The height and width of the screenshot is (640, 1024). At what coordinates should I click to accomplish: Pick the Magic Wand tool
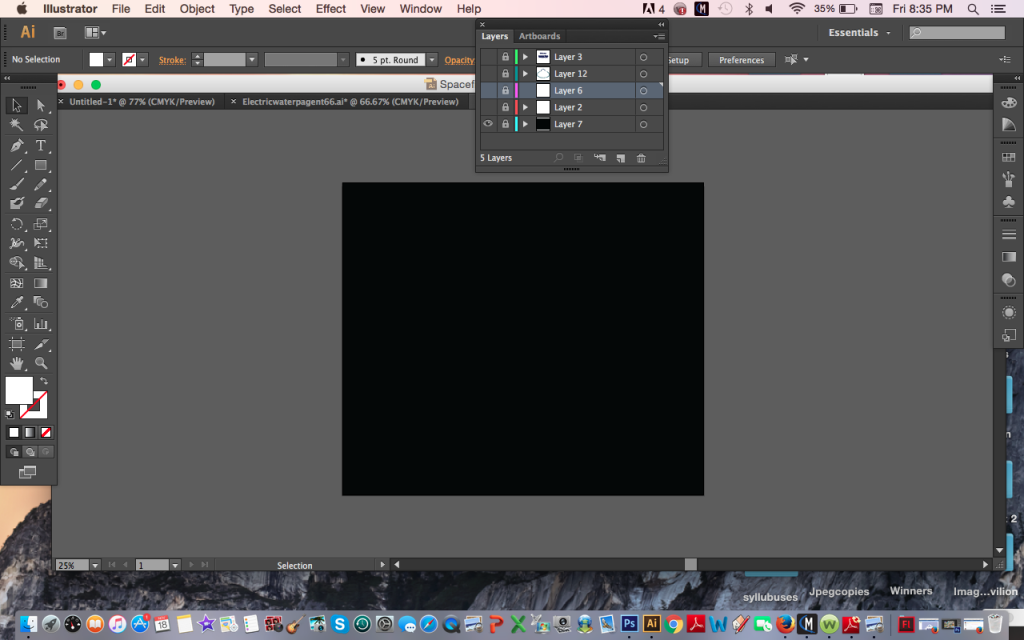17,126
